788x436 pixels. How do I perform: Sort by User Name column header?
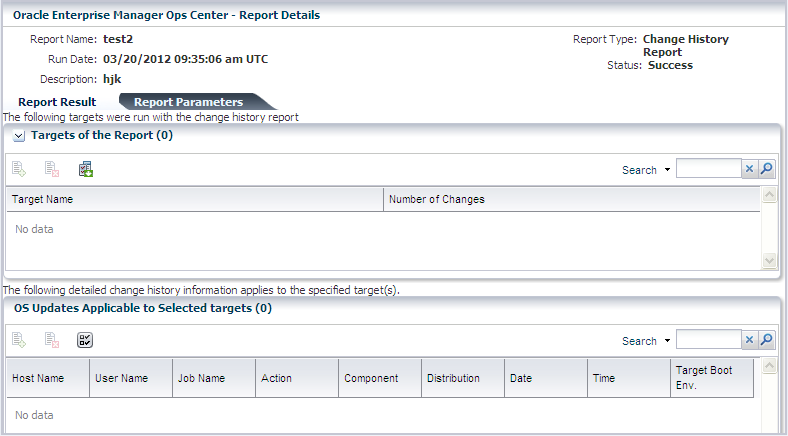pyautogui.click(x=131, y=378)
